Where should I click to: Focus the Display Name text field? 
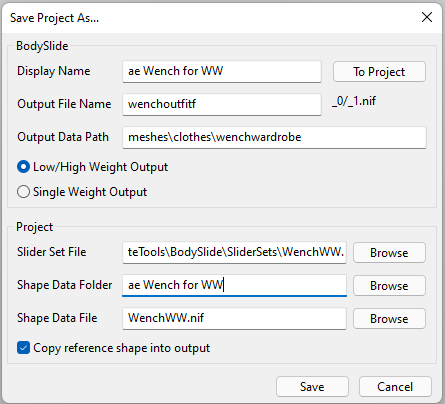[x=222, y=71]
